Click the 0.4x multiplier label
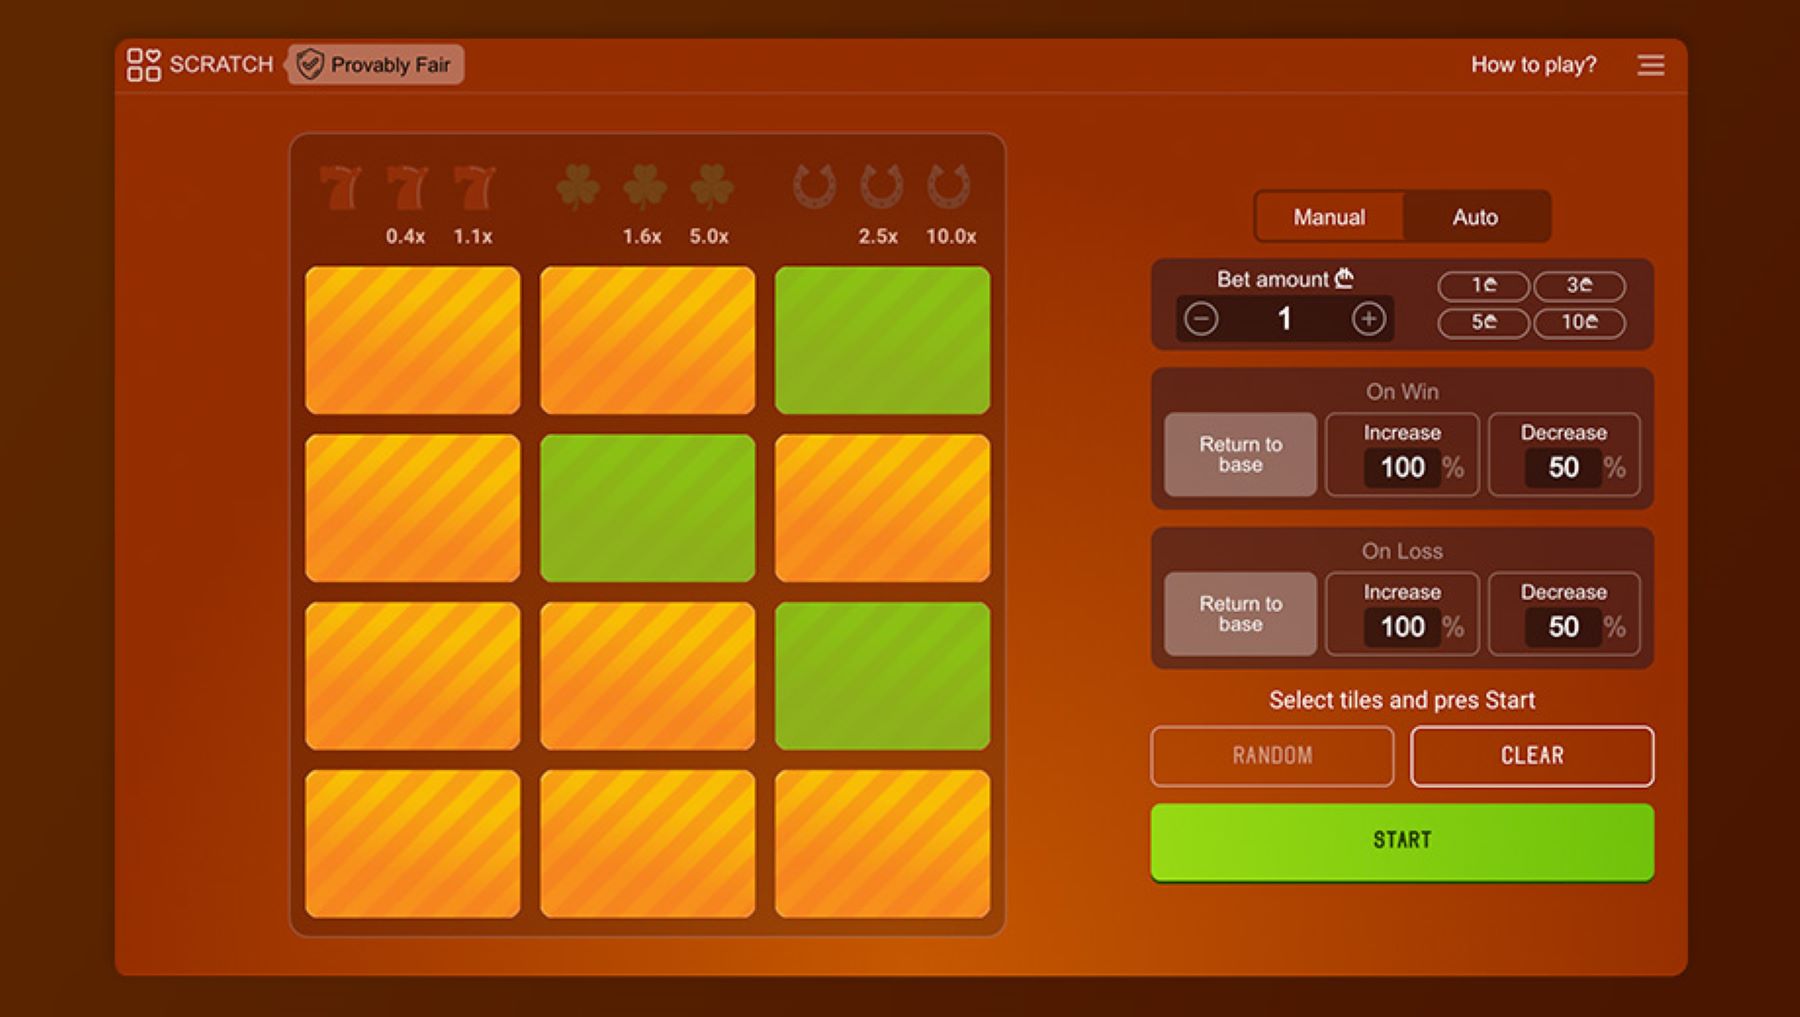Screen dimensions: 1800x1017 tap(406, 237)
